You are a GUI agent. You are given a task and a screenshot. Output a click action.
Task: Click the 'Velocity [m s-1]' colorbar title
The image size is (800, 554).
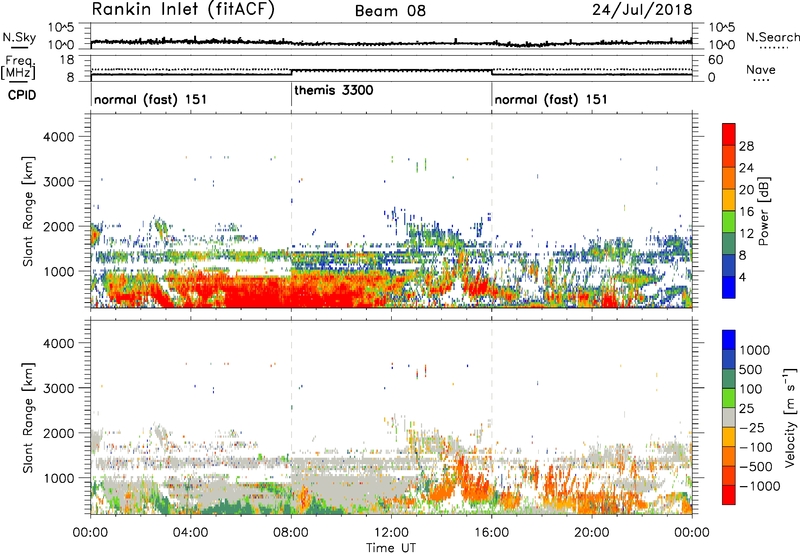[790, 417]
